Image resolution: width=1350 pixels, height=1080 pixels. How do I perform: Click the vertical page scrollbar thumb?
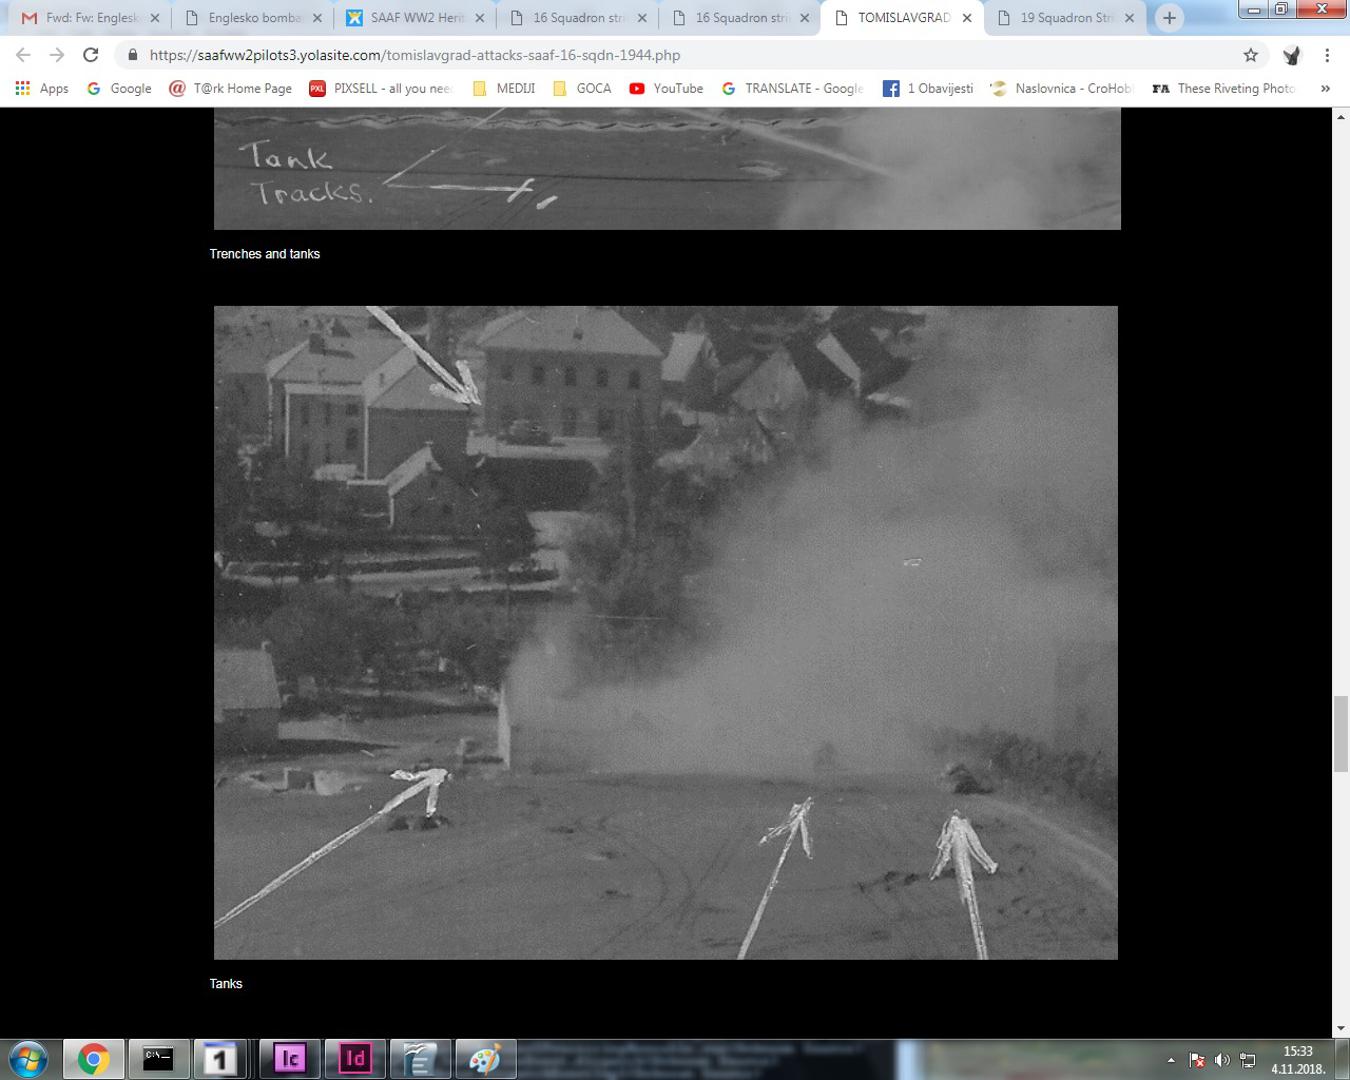[x=1341, y=733]
